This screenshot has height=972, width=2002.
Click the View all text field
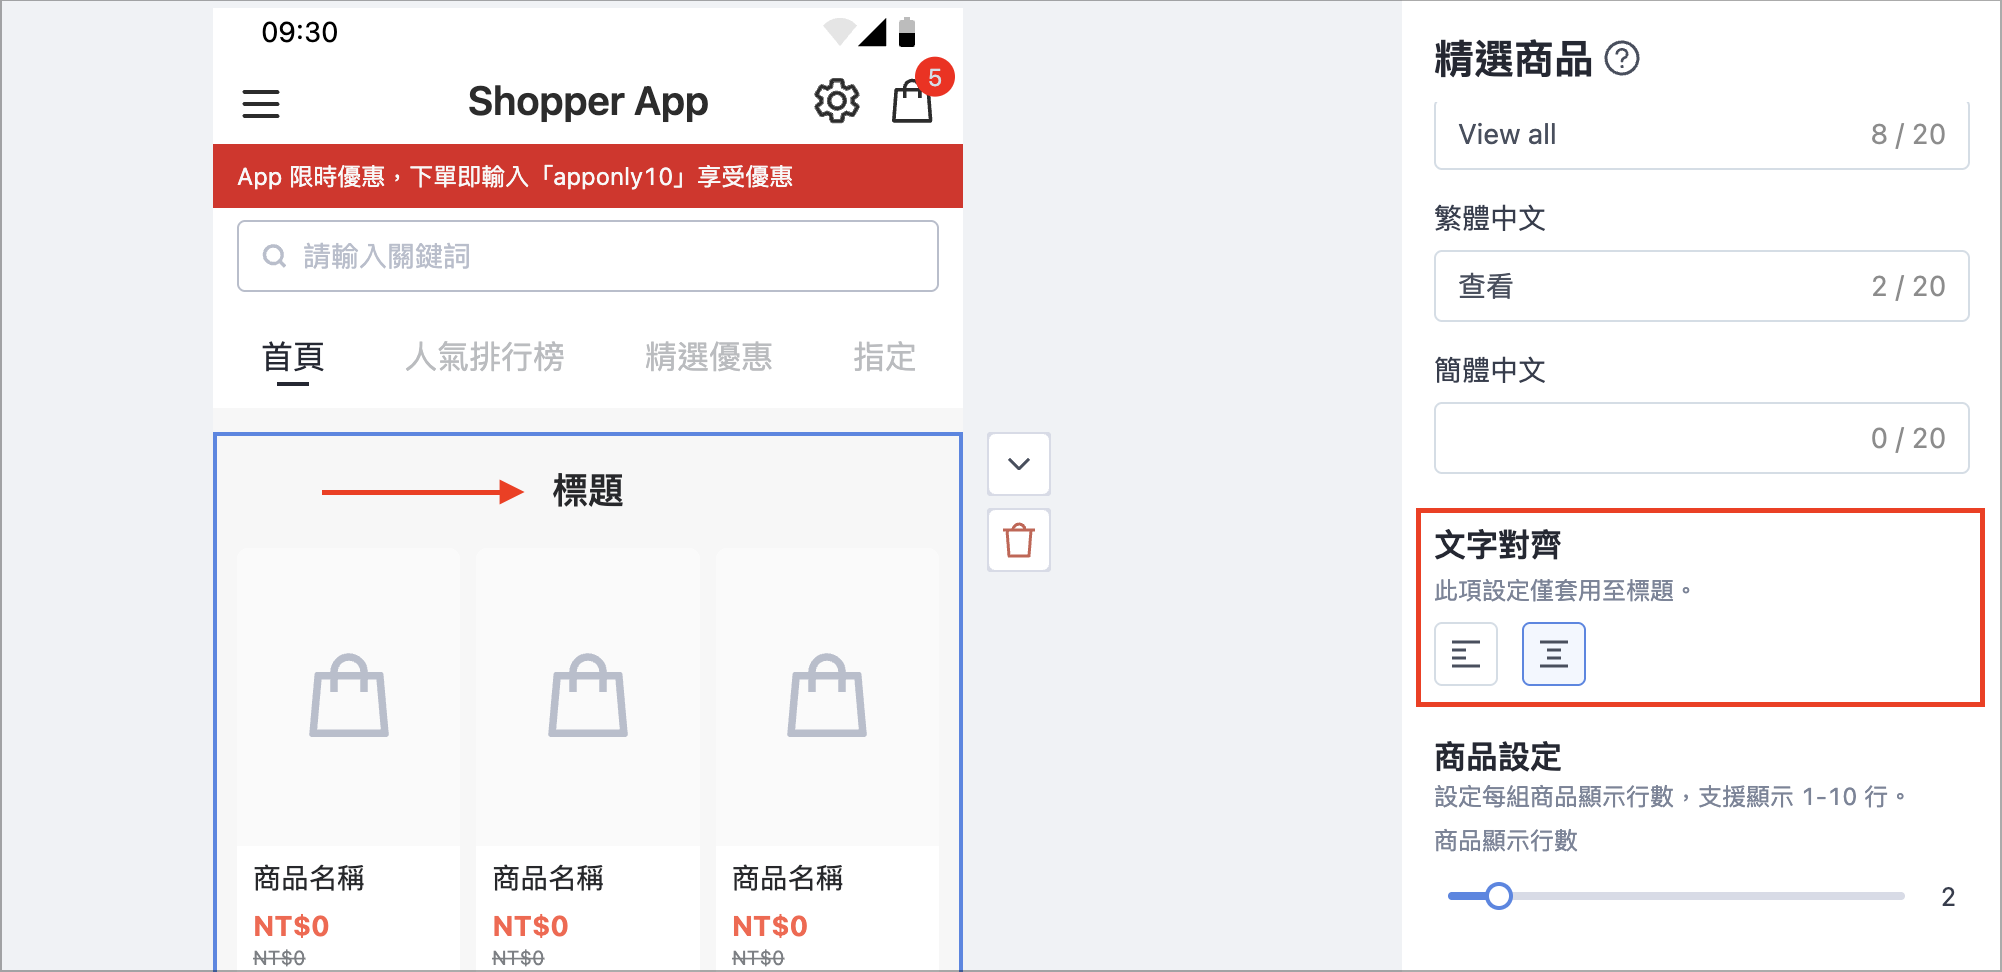(x=1702, y=134)
